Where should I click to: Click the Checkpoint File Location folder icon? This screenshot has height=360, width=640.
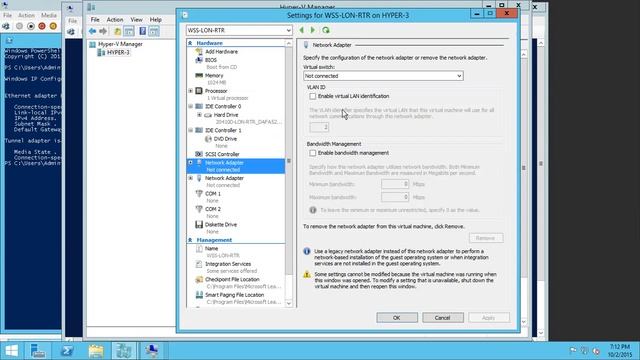199,280
